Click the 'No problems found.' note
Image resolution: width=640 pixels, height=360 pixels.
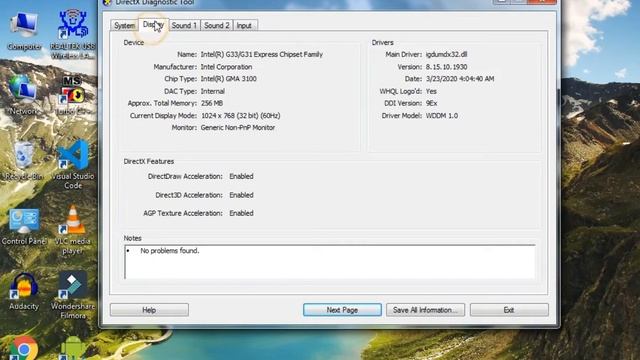click(x=170, y=251)
